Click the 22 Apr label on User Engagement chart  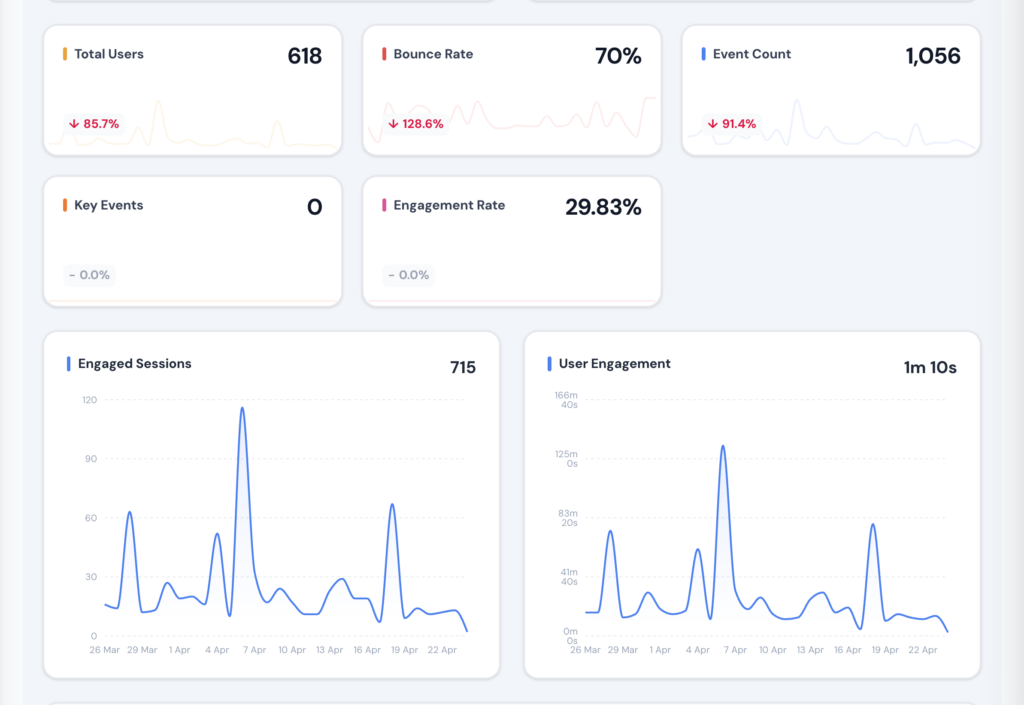[922, 649]
